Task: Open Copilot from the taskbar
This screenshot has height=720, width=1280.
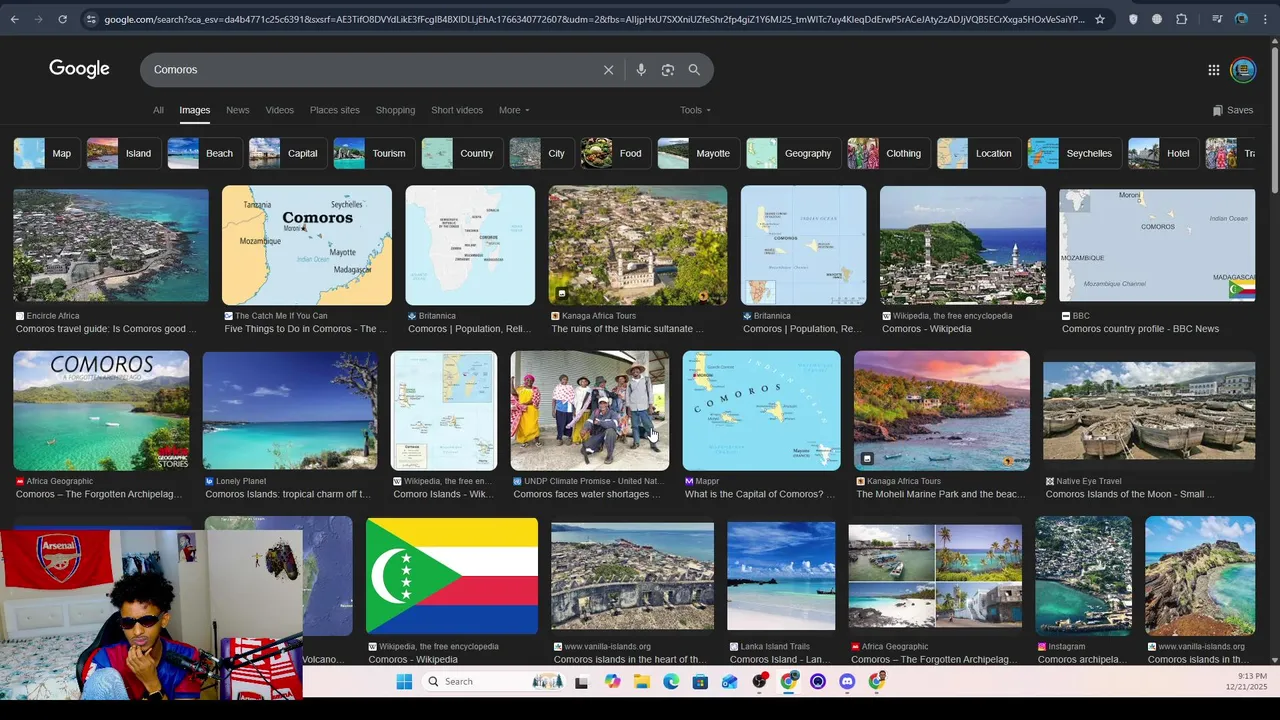Action: 612,682
